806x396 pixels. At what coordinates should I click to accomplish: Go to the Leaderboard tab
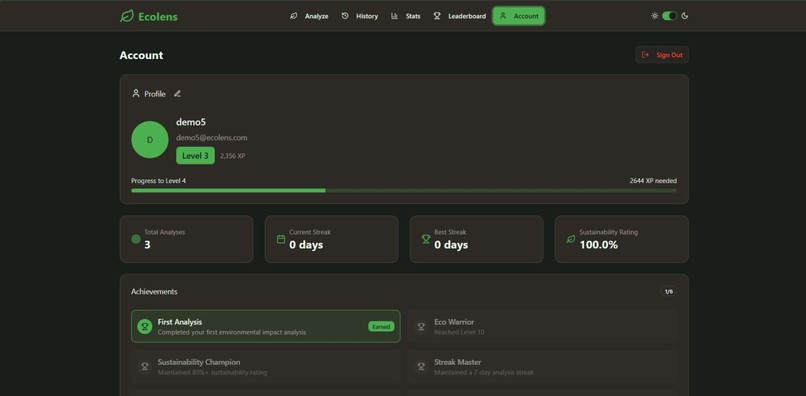(460, 16)
